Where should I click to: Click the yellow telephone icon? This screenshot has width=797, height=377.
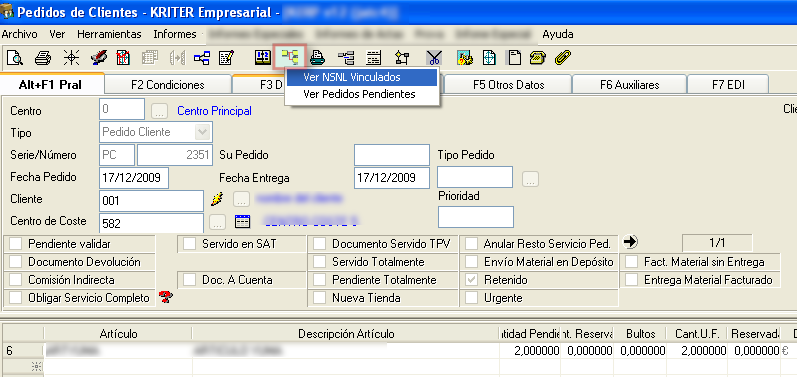538,57
